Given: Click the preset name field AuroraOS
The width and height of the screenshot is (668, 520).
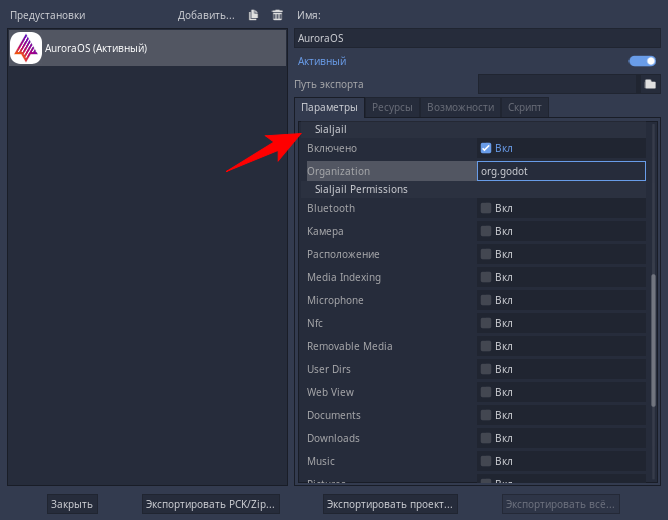Looking at the screenshot, I should [477, 38].
